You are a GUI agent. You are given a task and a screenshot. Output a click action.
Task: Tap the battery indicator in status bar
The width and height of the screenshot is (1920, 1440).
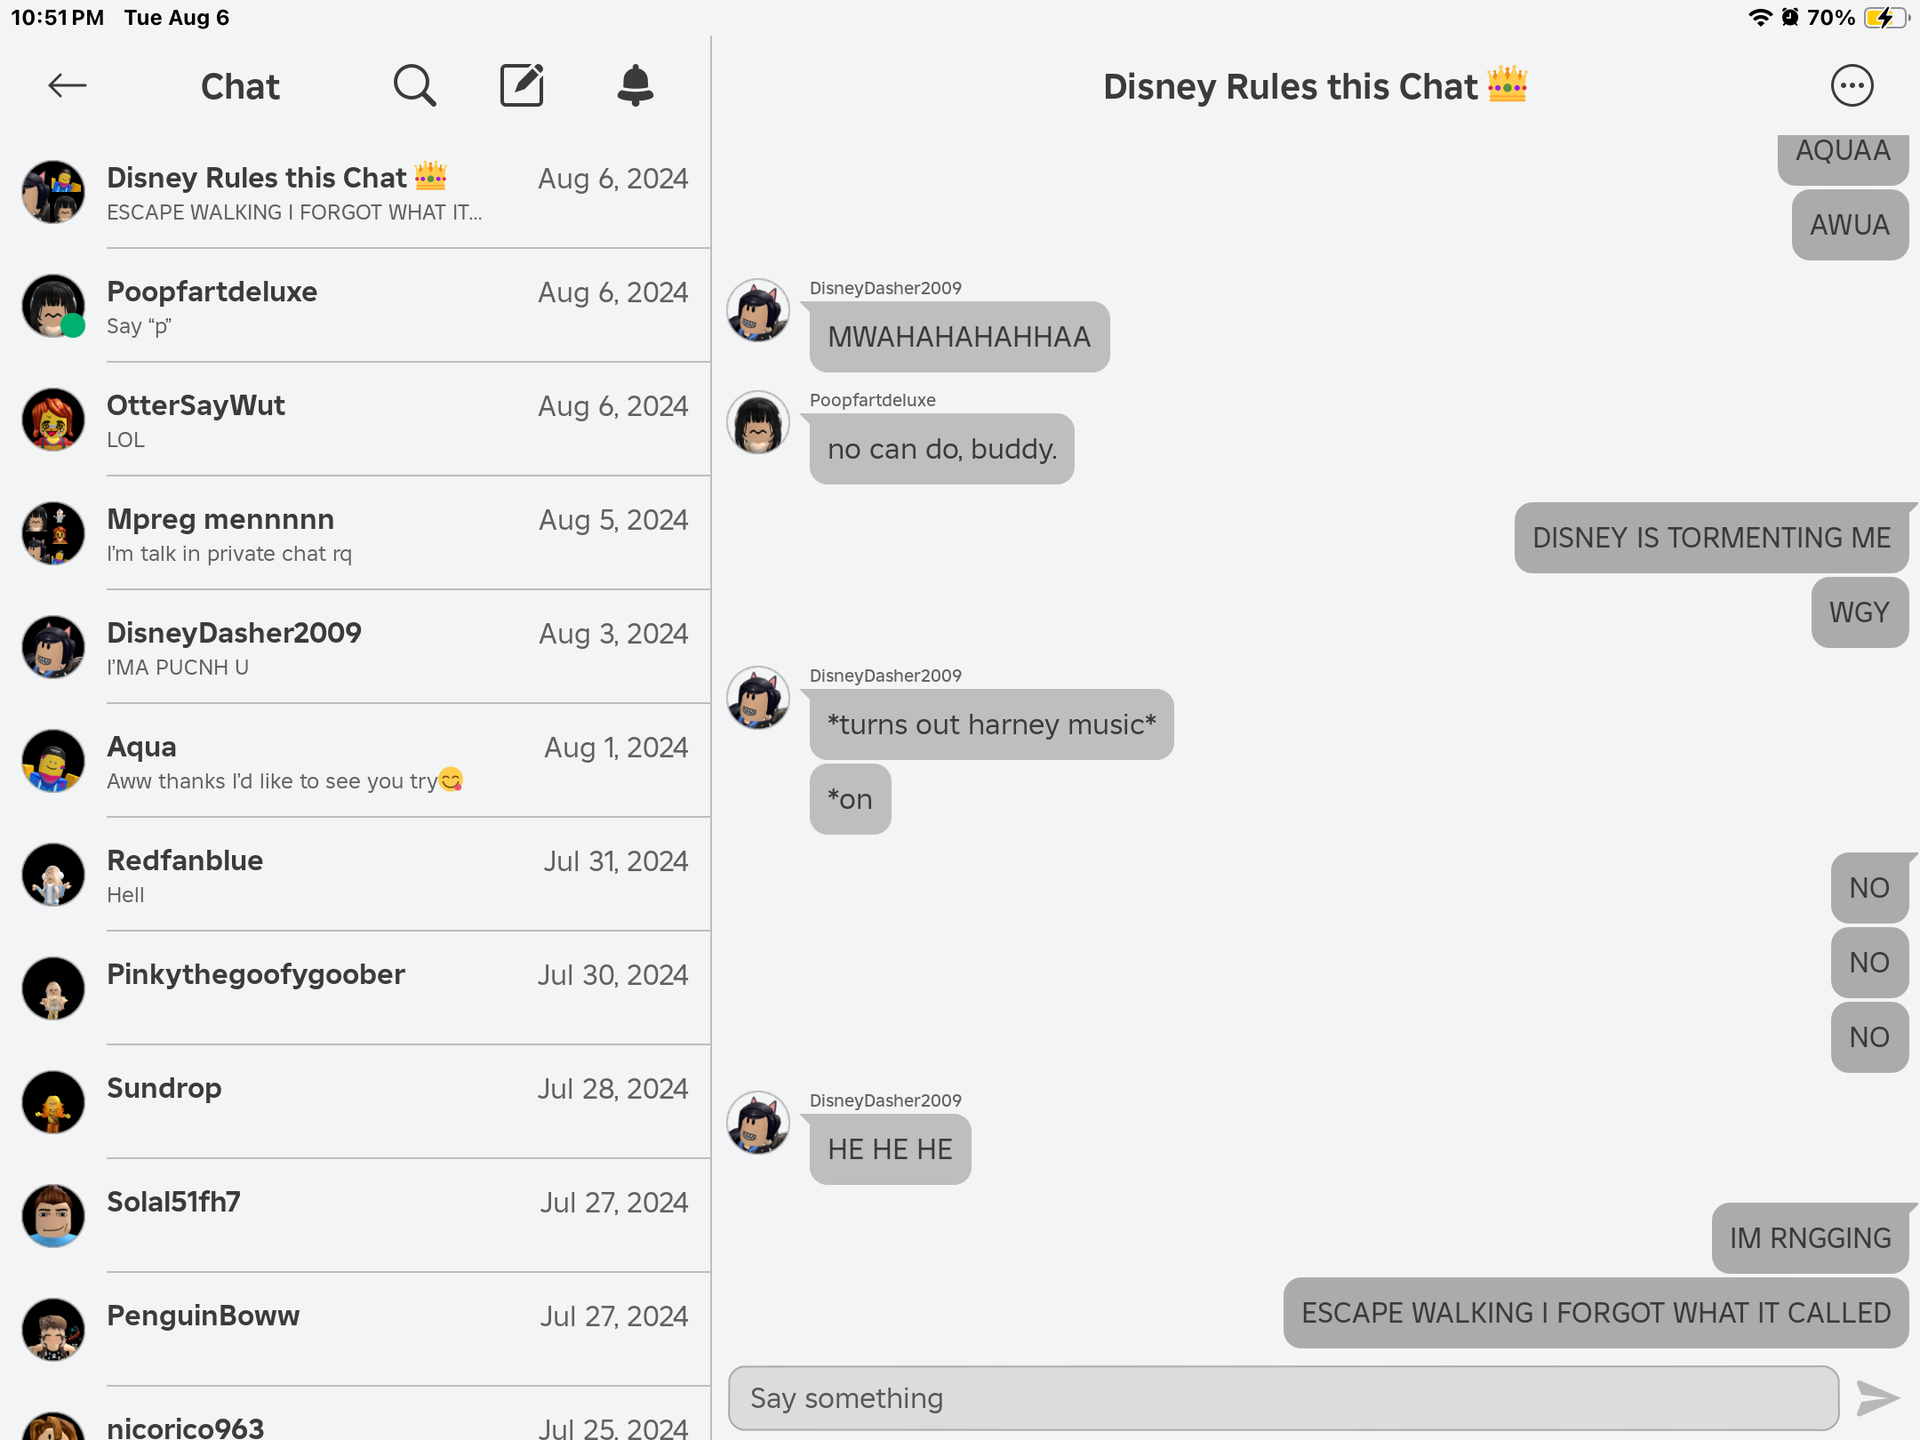coord(1886,18)
